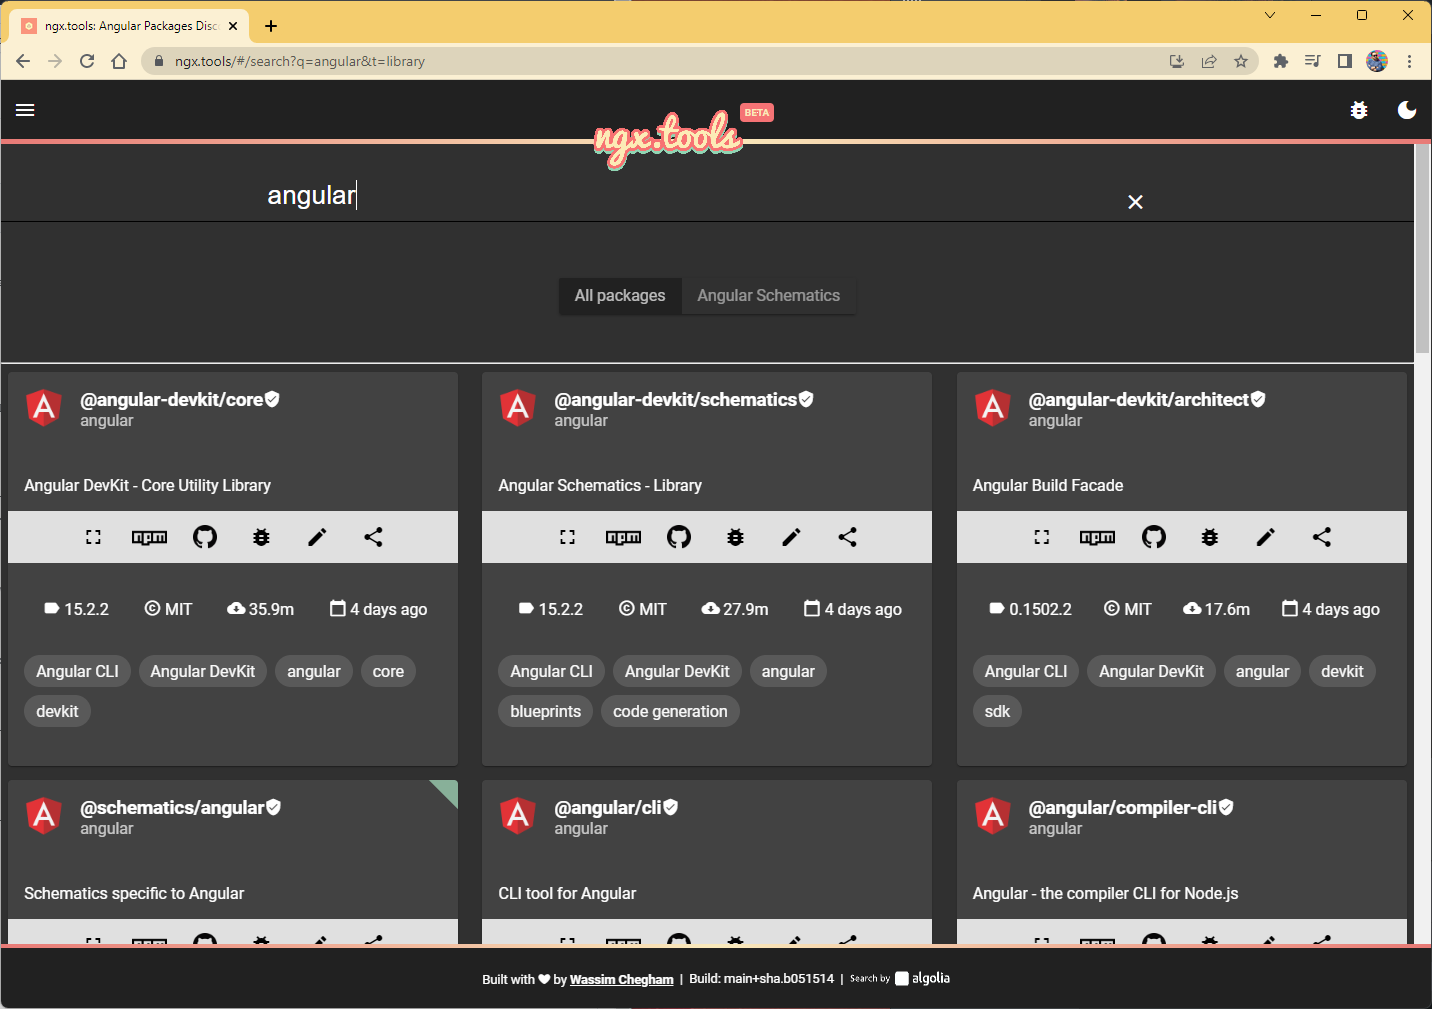Focus the search field containing angular
Image resolution: width=1432 pixels, height=1009 pixels.
[x=690, y=196]
